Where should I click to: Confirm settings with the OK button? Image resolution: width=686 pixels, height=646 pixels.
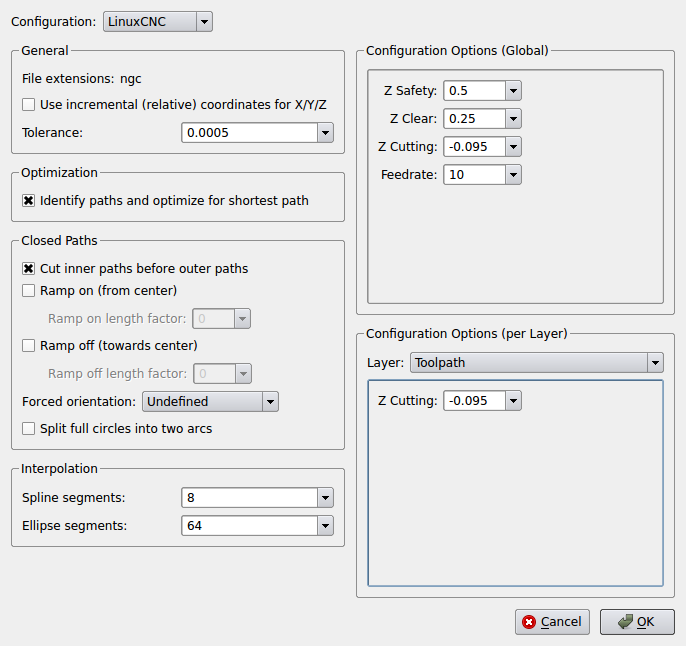[x=637, y=622]
